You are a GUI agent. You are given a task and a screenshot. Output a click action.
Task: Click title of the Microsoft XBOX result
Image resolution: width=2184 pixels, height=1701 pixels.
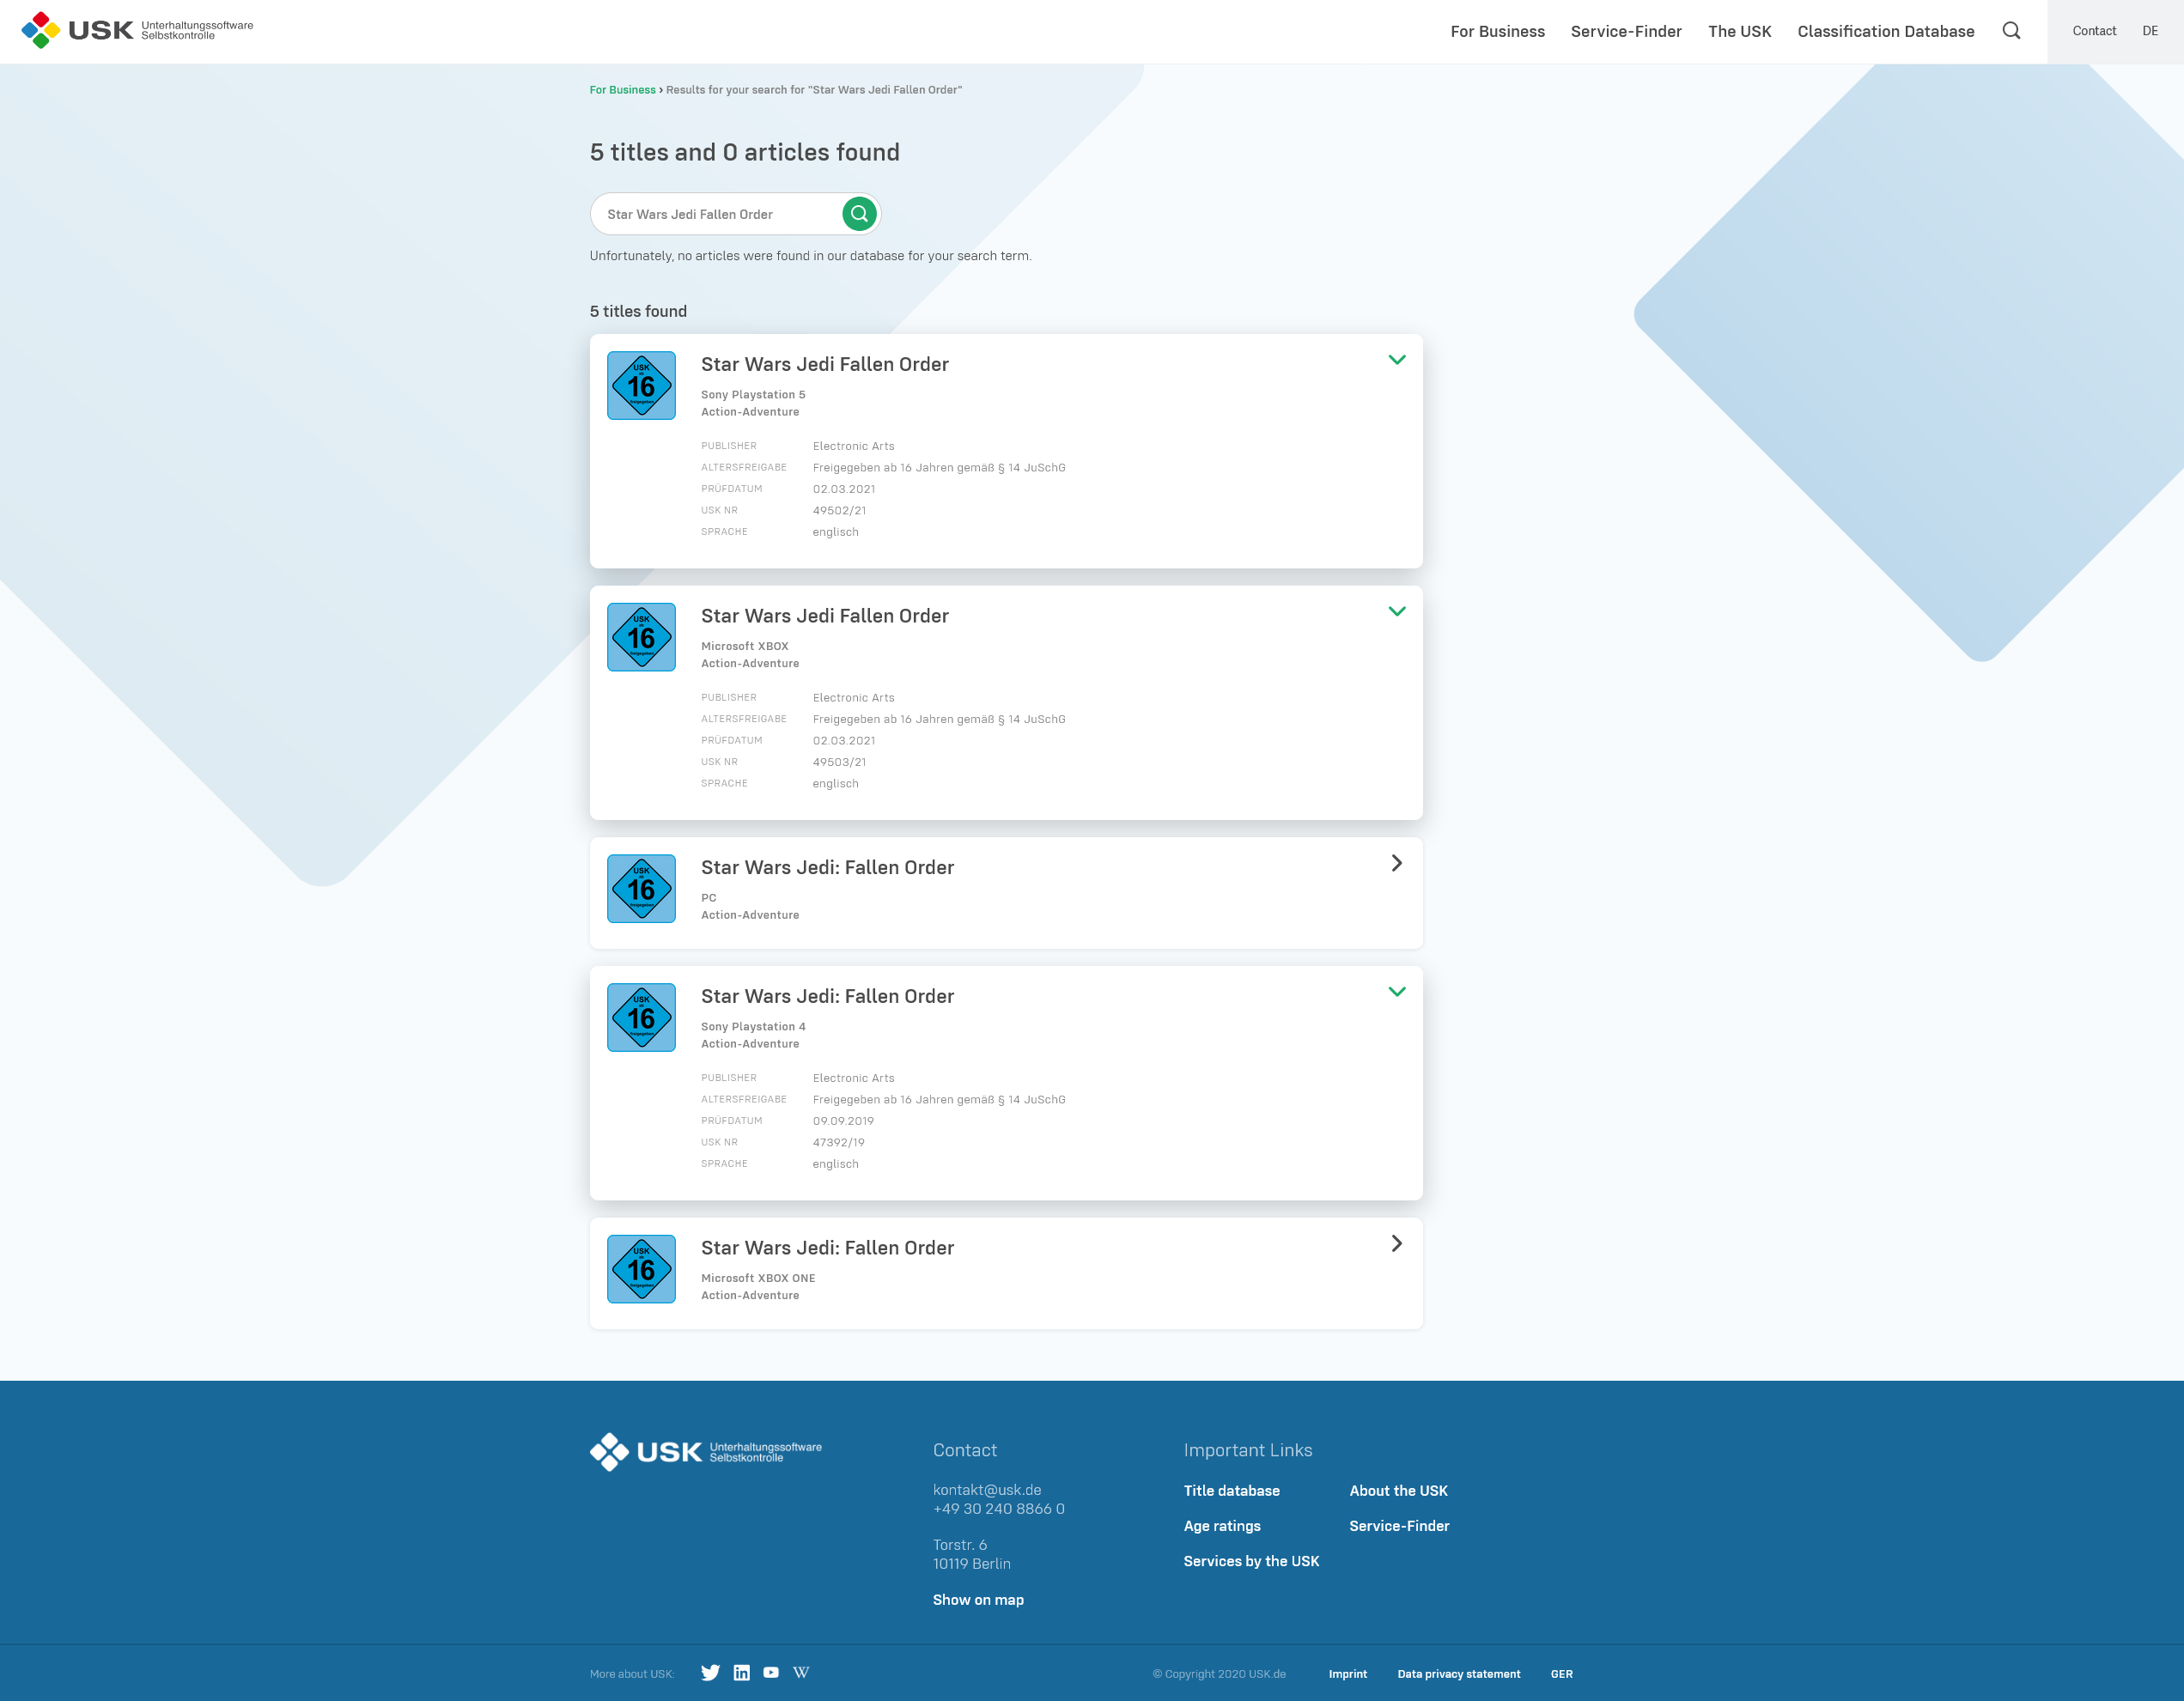click(824, 616)
